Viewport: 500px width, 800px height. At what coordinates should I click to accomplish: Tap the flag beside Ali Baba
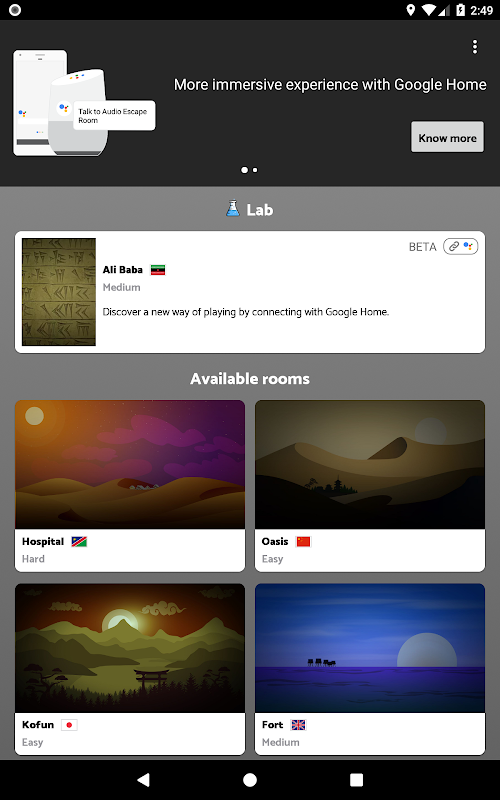pos(158,270)
